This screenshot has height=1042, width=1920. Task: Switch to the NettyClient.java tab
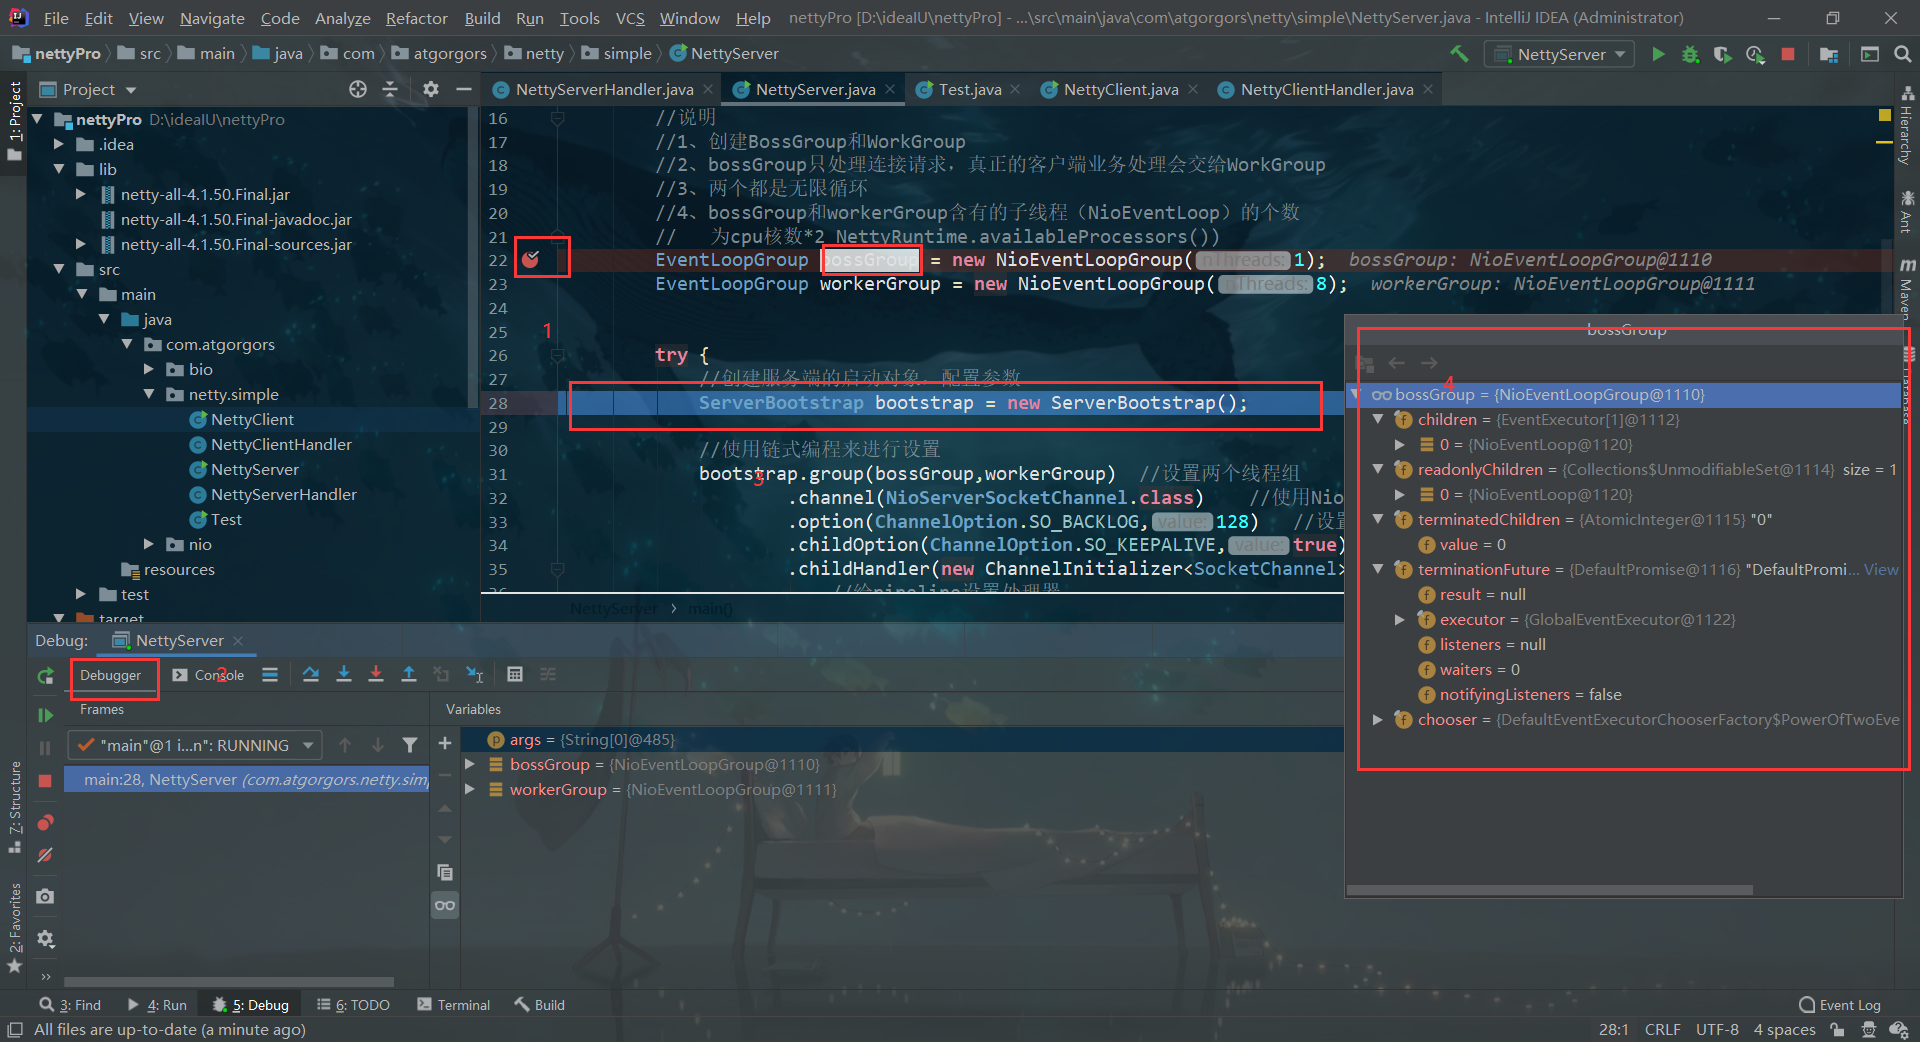click(x=1120, y=89)
